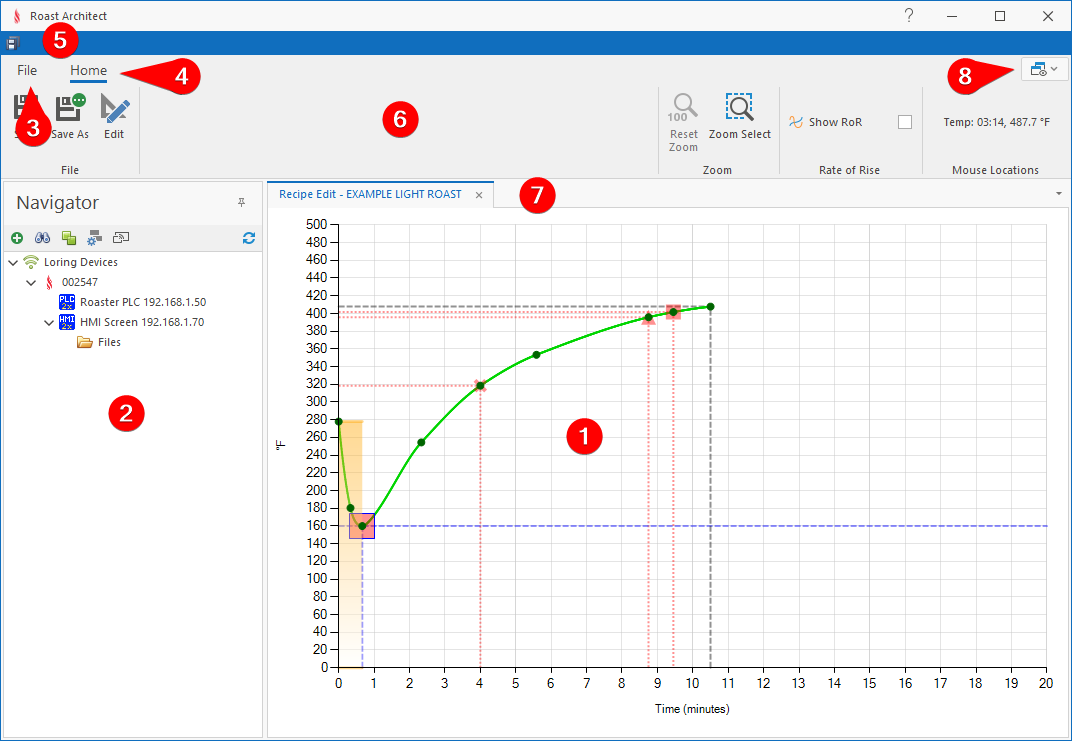Click the quick access save-all icon
The width and height of the screenshot is (1072, 741).
(12, 43)
